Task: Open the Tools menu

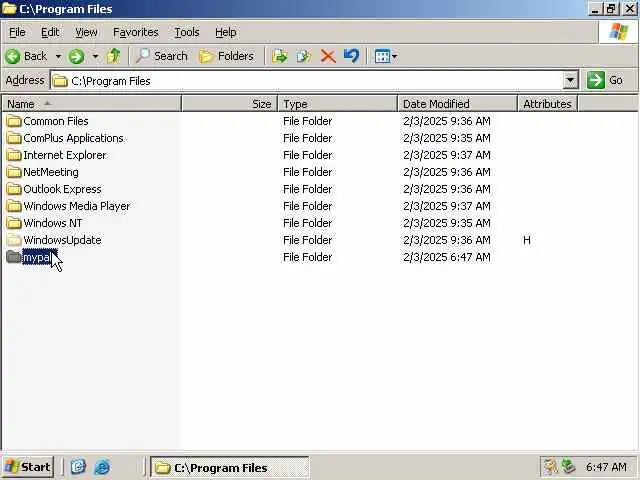Action: [x=187, y=32]
